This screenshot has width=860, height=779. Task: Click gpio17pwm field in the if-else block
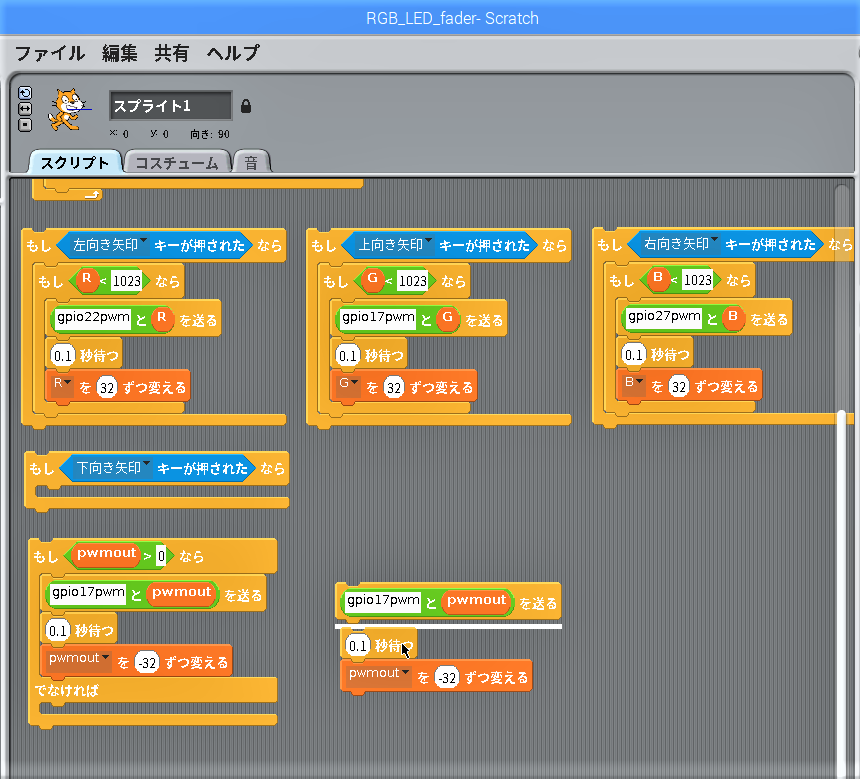coord(88,594)
